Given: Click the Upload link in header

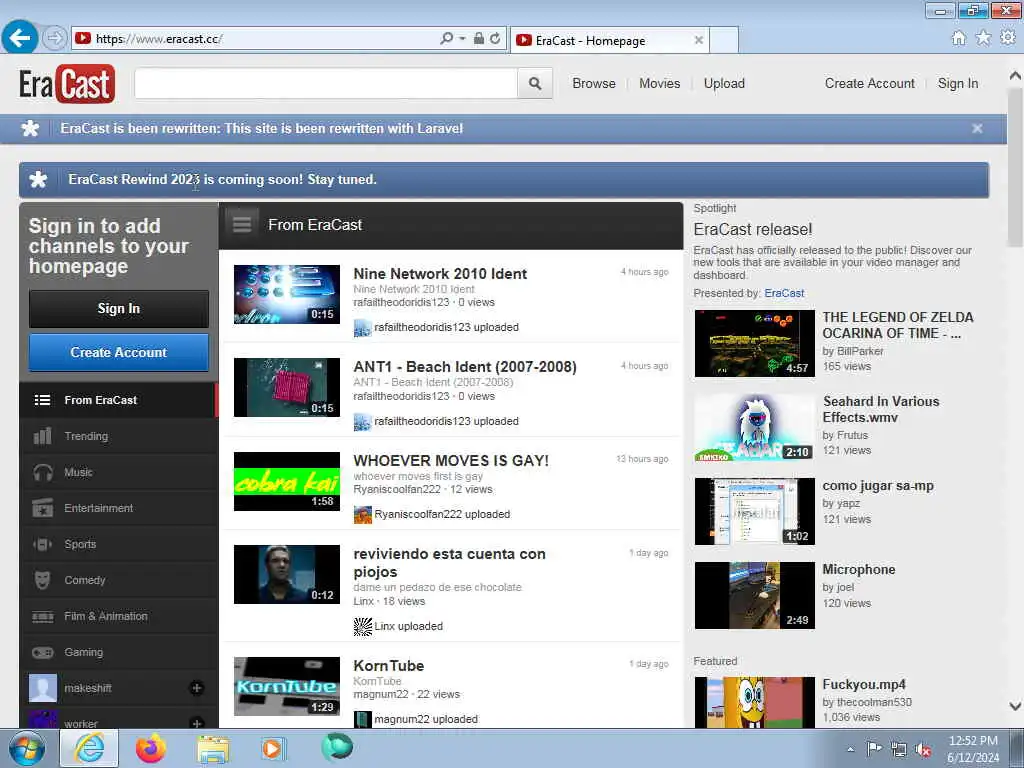Looking at the screenshot, I should tap(724, 84).
